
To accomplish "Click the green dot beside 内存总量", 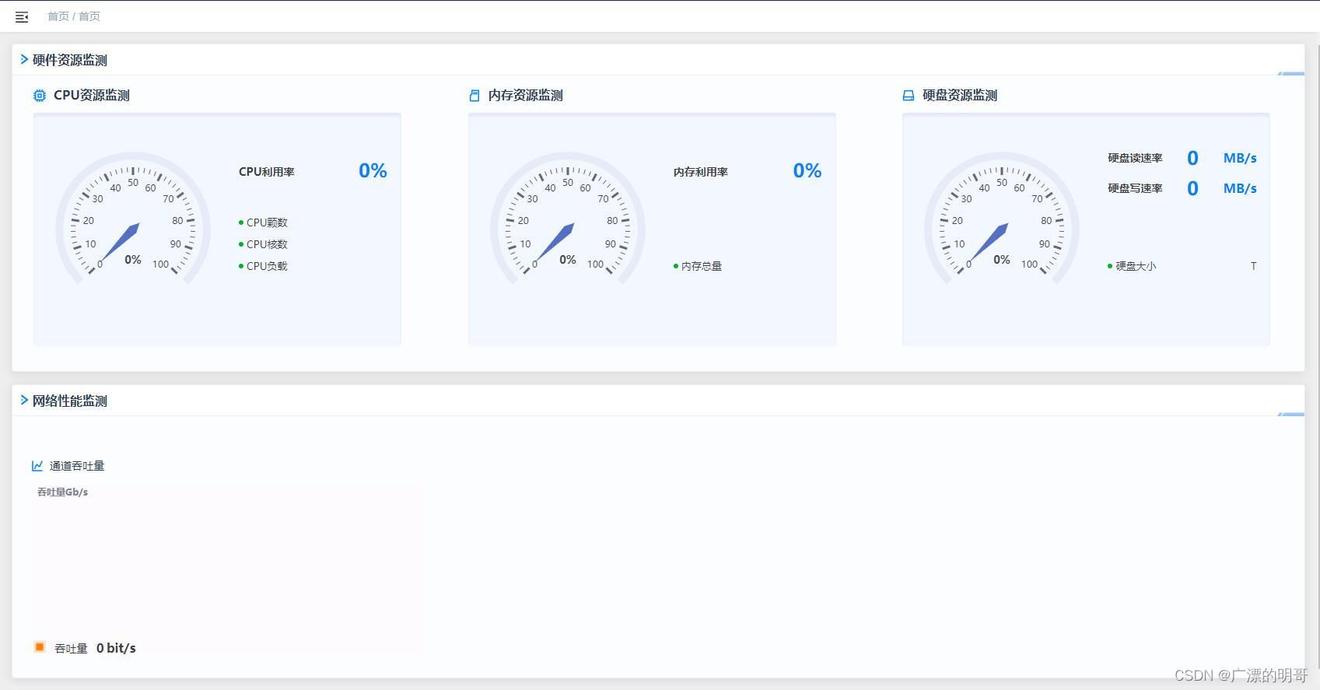I will [x=676, y=266].
